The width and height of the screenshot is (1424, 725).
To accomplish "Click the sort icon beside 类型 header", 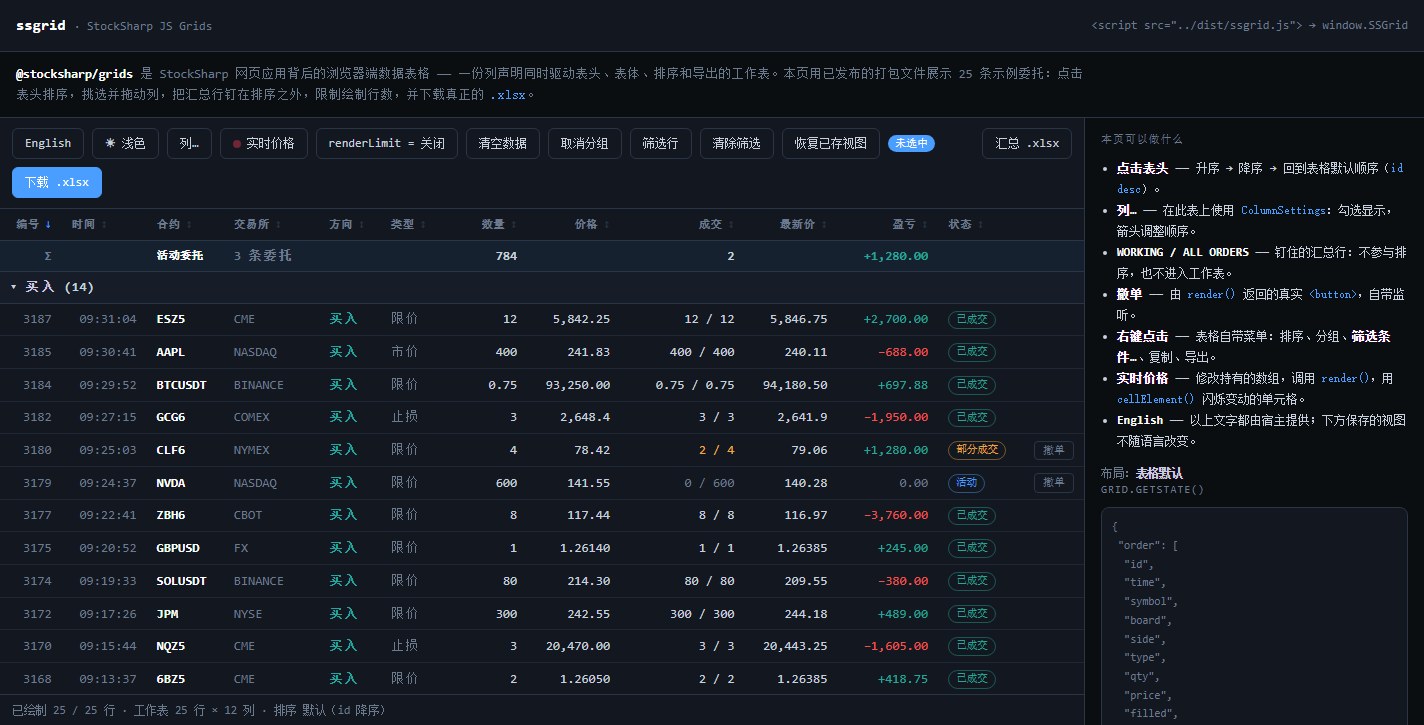I will click(423, 225).
